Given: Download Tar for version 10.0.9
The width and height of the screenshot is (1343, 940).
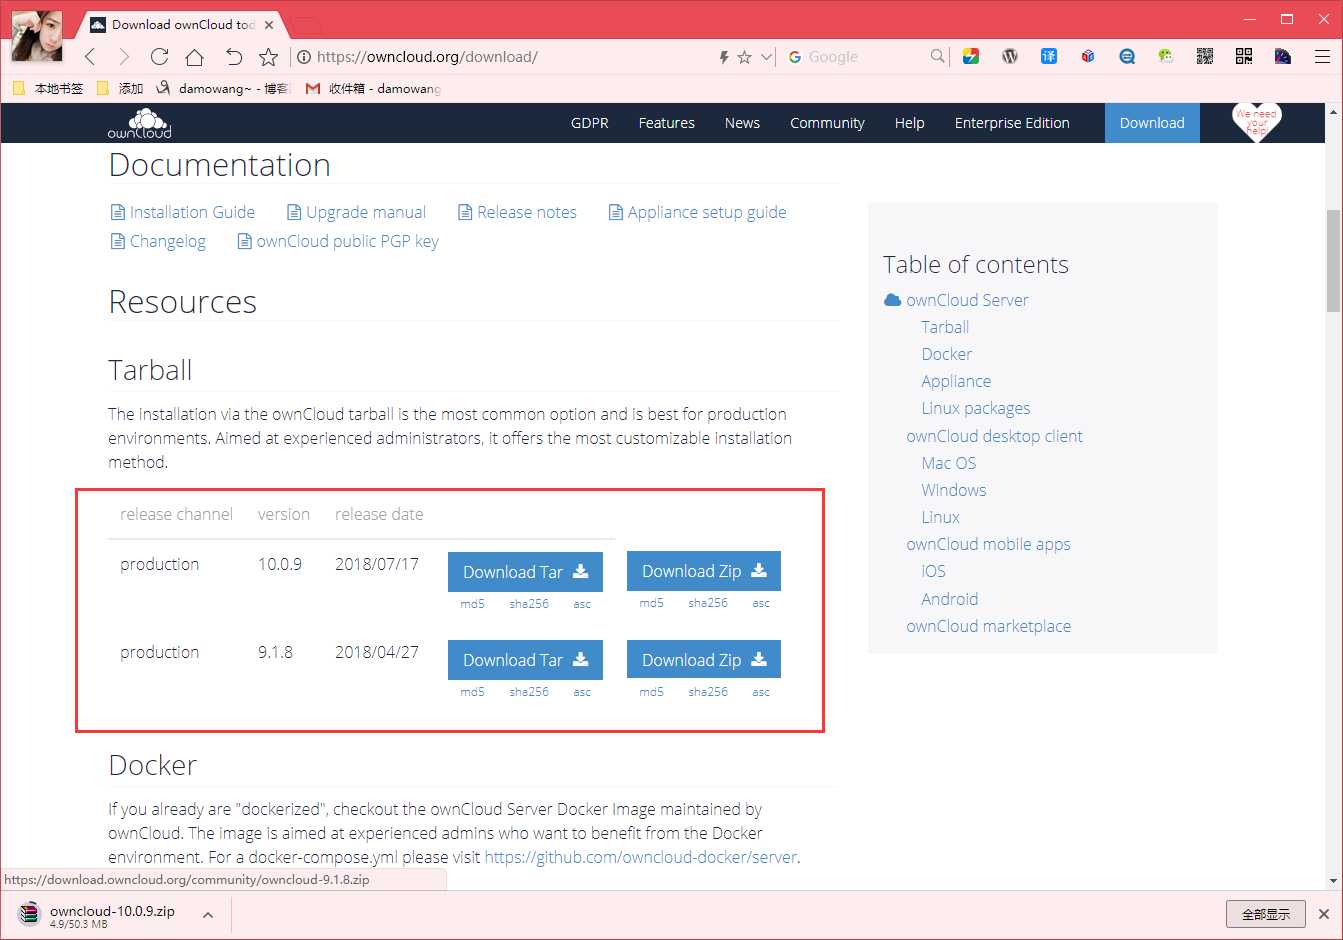Looking at the screenshot, I should tap(525, 572).
